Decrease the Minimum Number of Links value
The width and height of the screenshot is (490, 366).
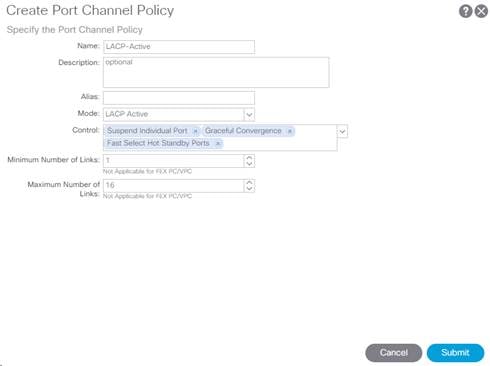(249, 164)
